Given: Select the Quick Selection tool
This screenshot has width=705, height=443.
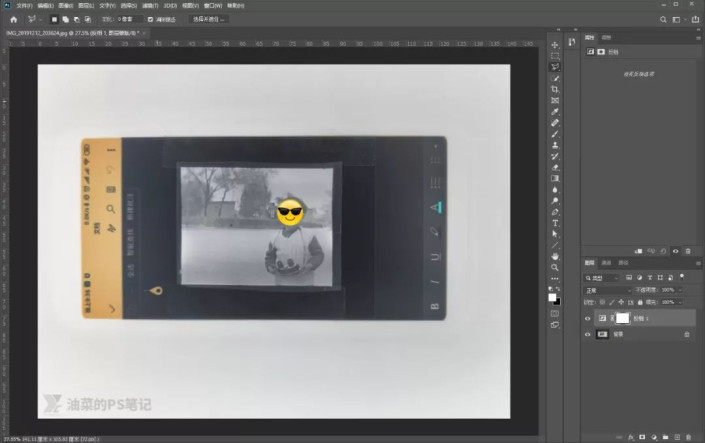Looking at the screenshot, I should pyautogui.click(x=555, y=78).
